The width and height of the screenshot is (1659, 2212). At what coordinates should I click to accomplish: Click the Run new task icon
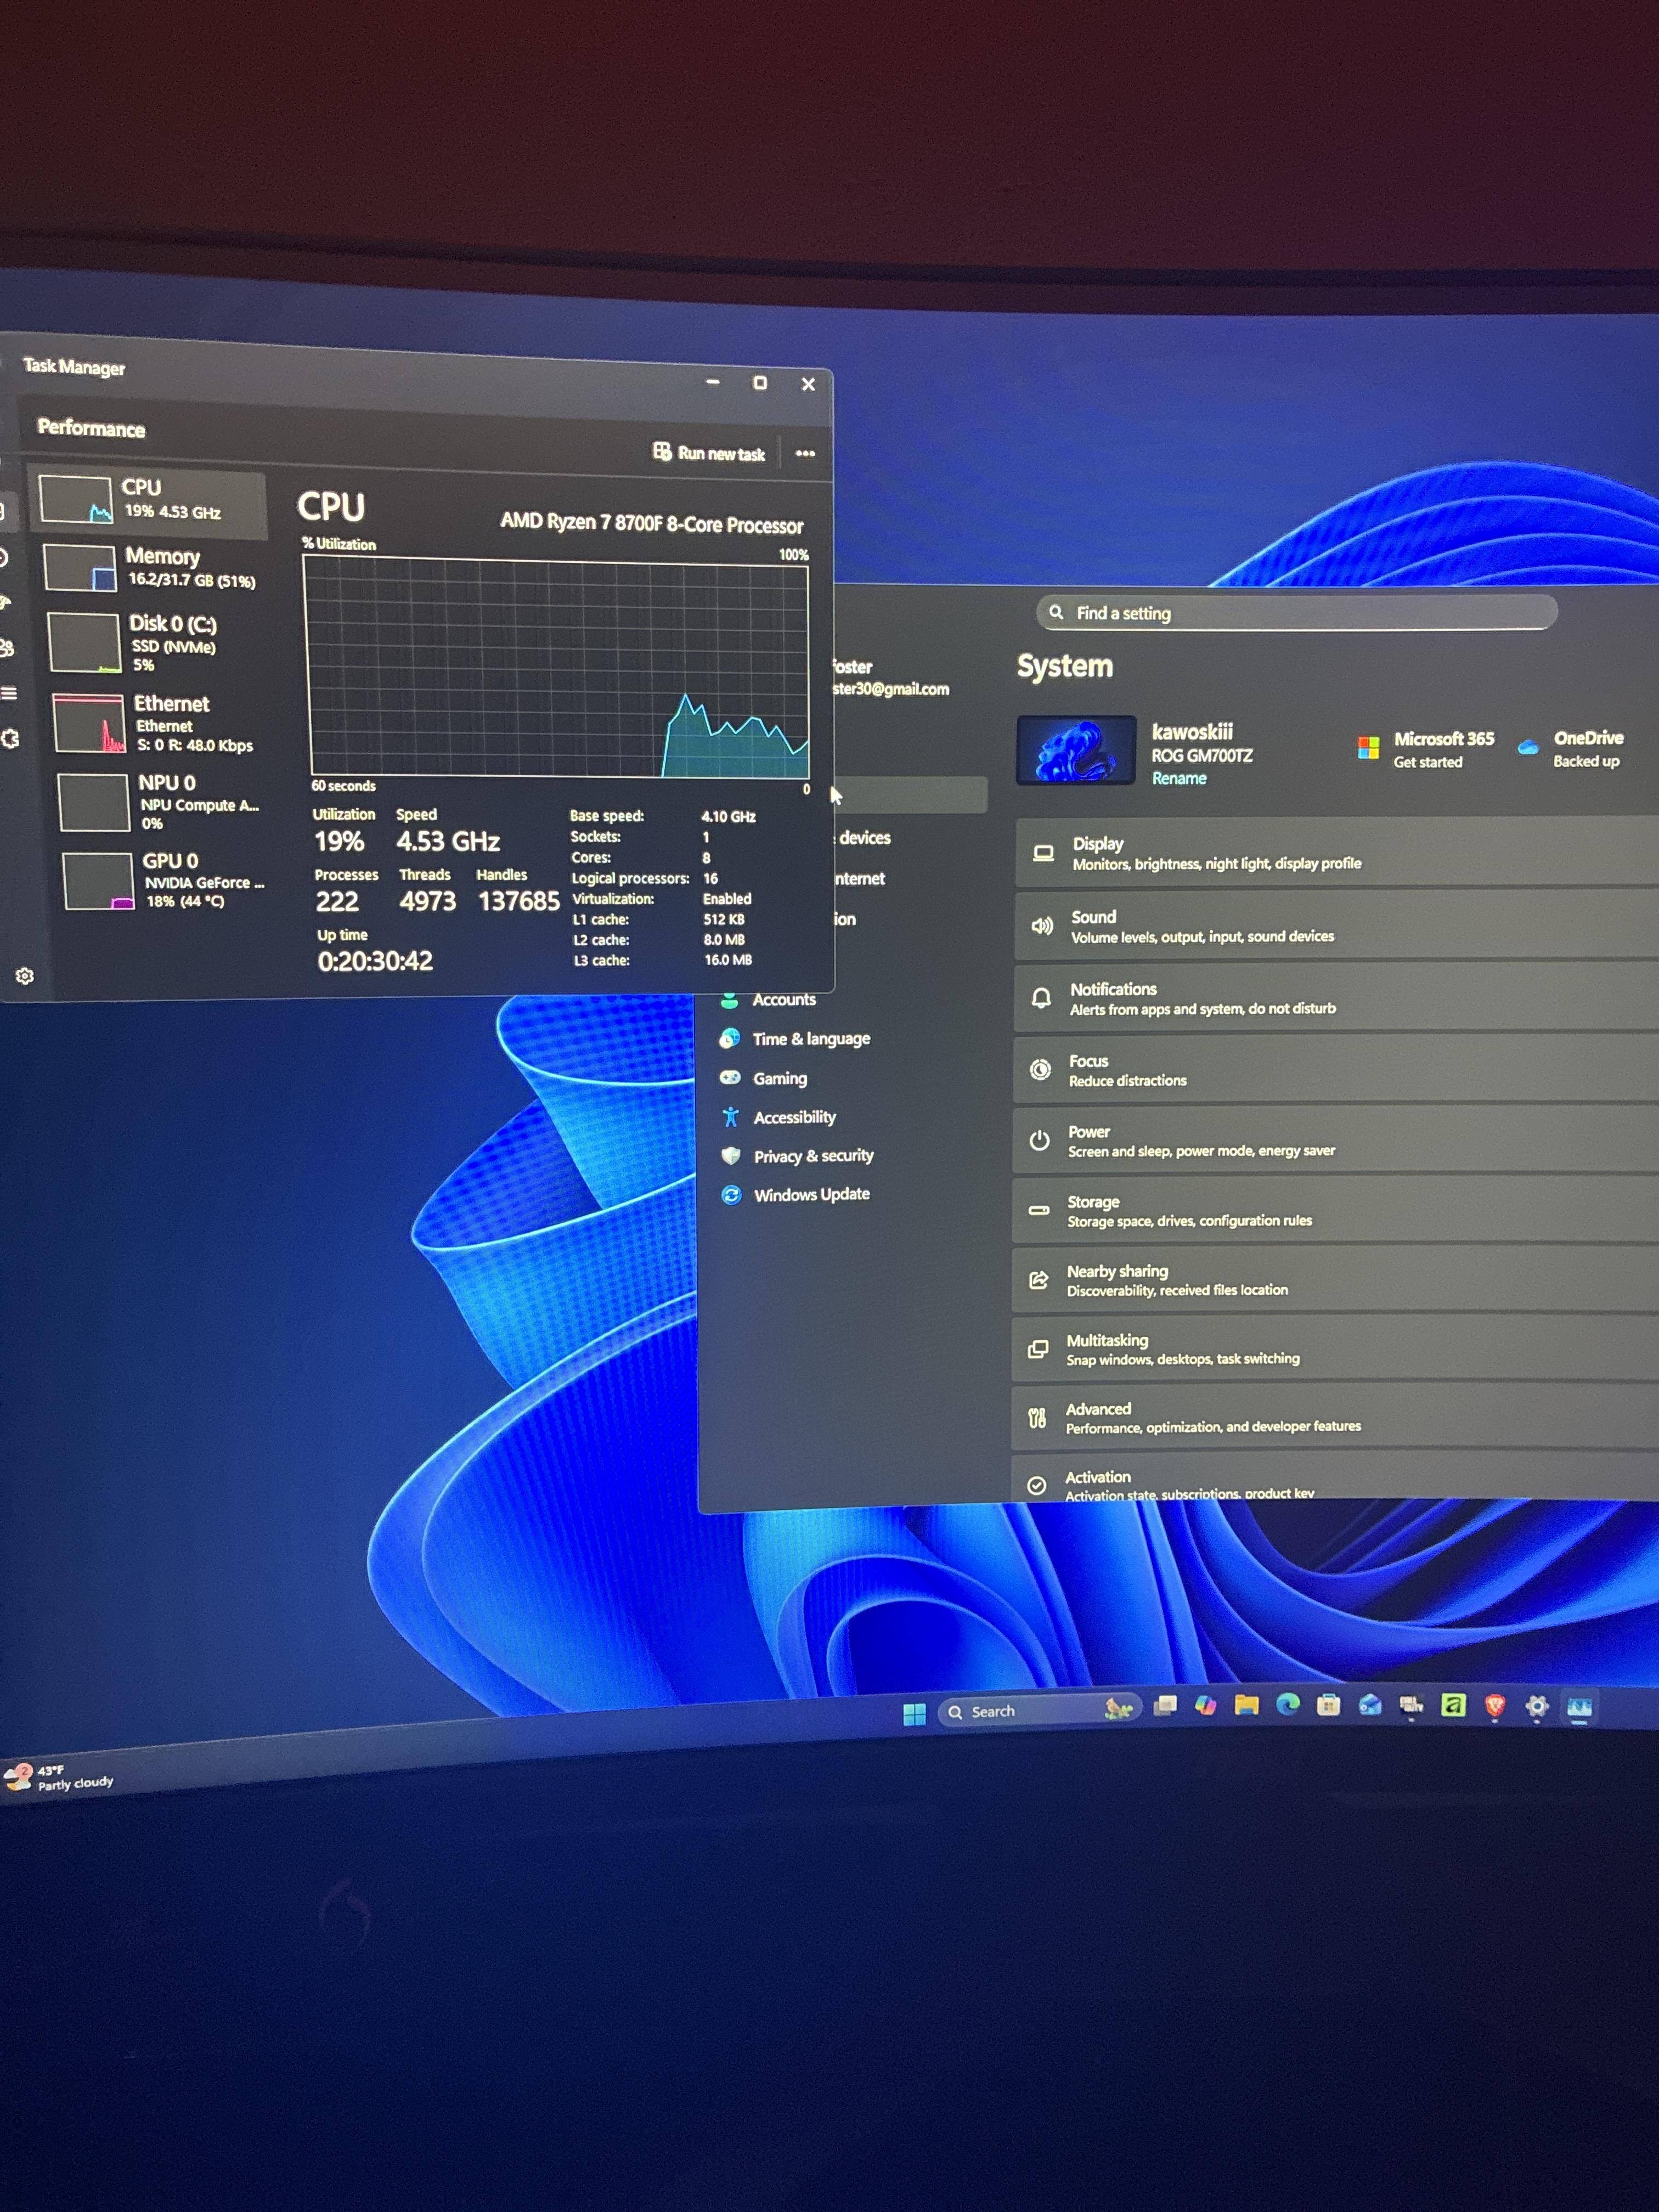pos(662,452)
